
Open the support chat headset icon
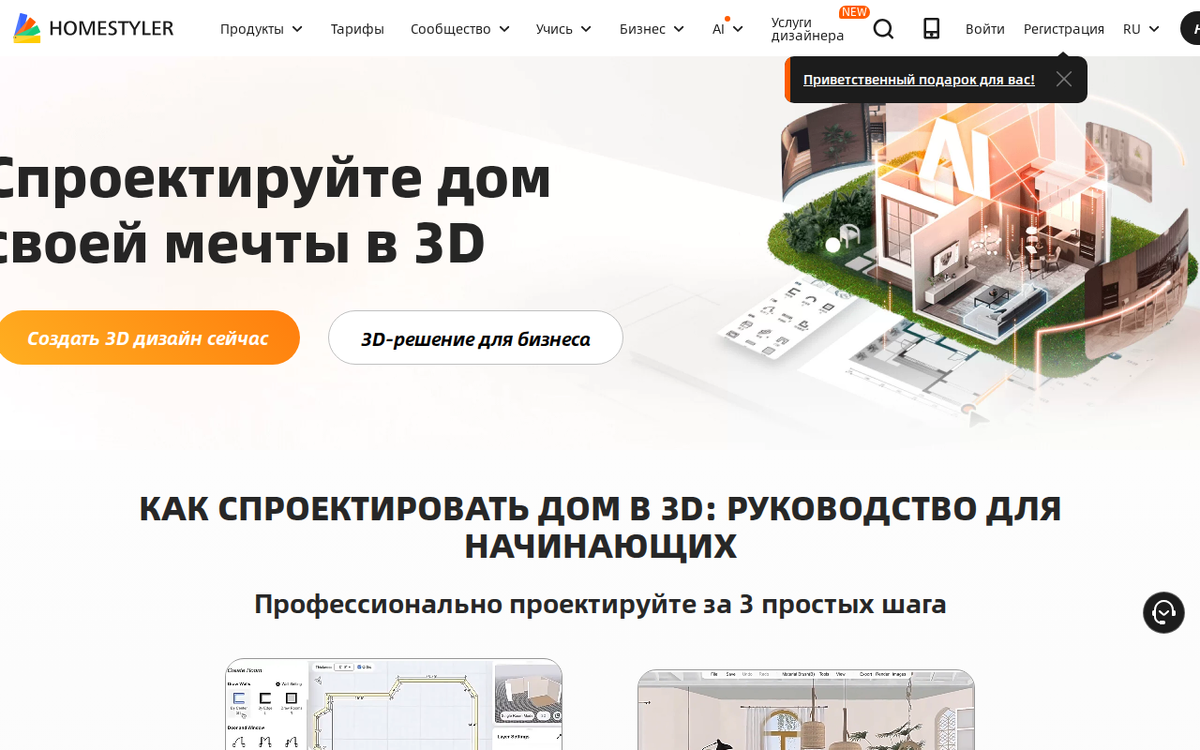1163,612
